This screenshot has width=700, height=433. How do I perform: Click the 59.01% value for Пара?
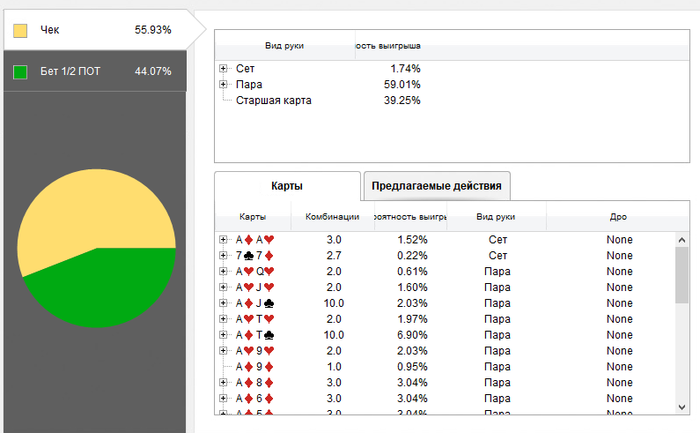[402, 84]
